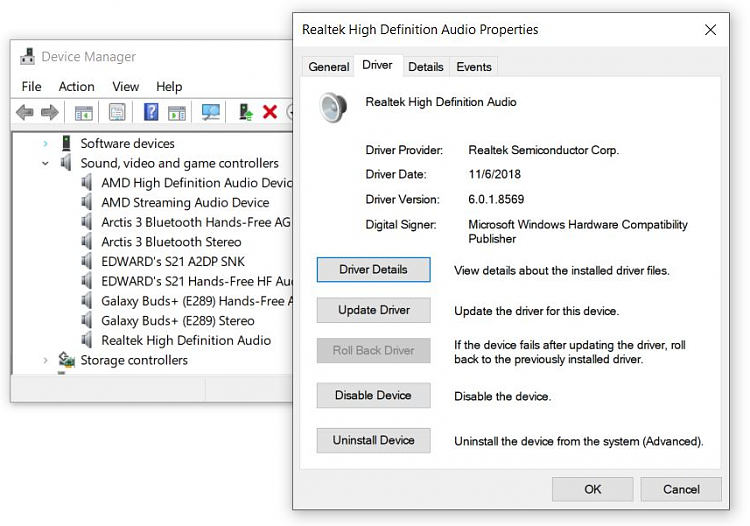Click 'Uninstall the device from the system (Advanced).' text
Screen dimensions: 750x526
pos(579,441)
